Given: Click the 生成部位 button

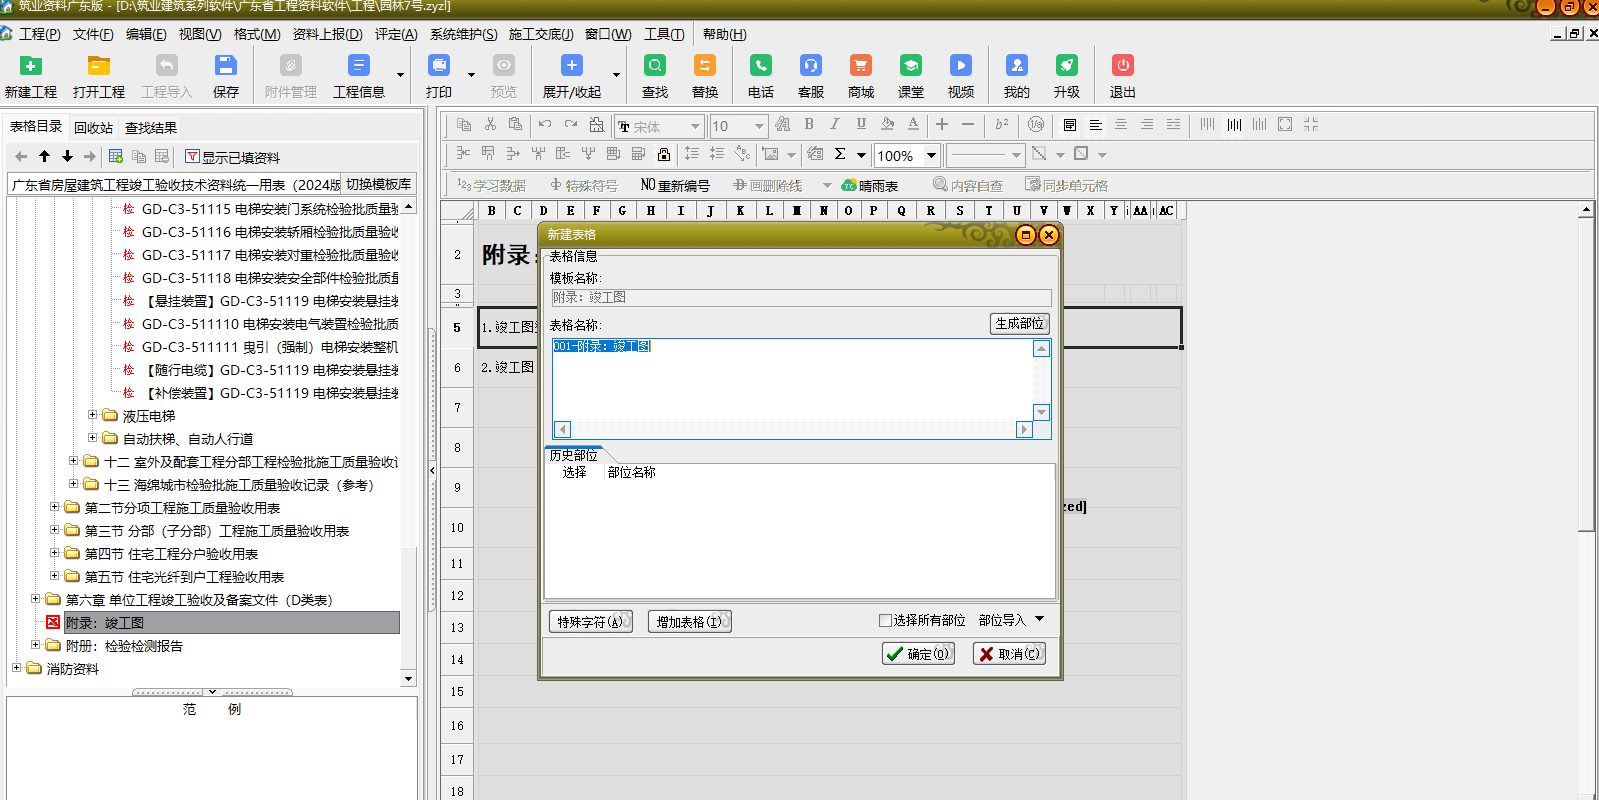Looking at the screenshot, I should pos(1019,324).
